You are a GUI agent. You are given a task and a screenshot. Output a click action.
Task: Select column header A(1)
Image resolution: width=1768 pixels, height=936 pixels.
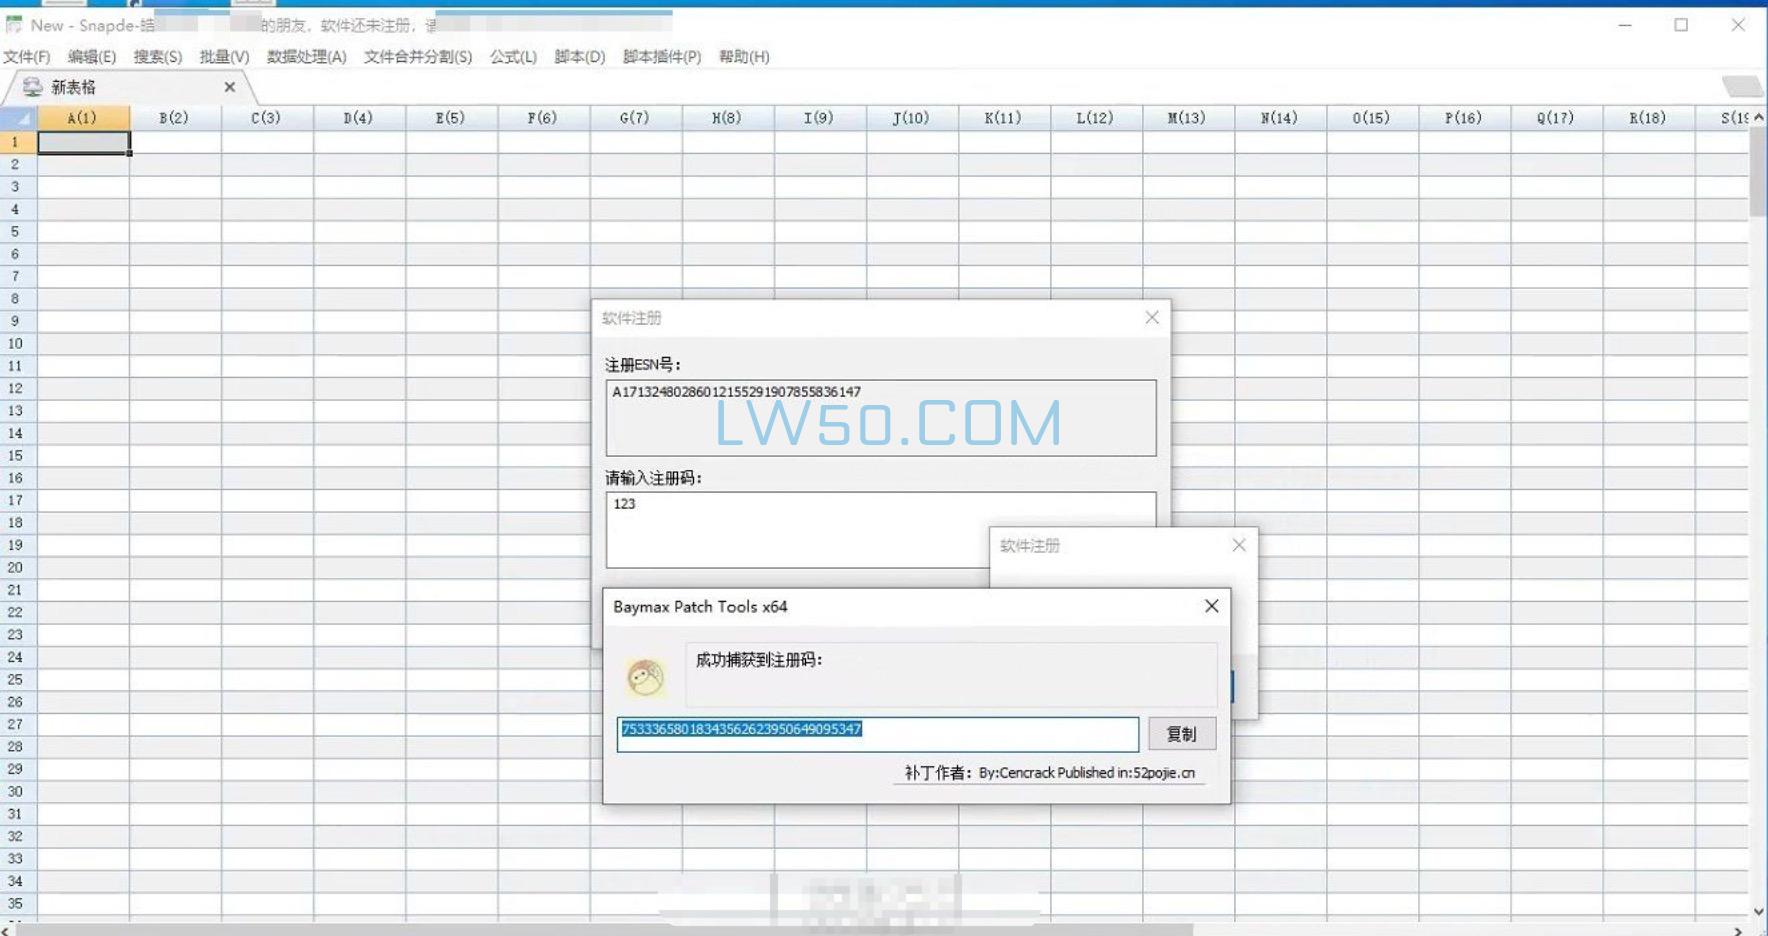pyautogui.click(x=83, y=118)
